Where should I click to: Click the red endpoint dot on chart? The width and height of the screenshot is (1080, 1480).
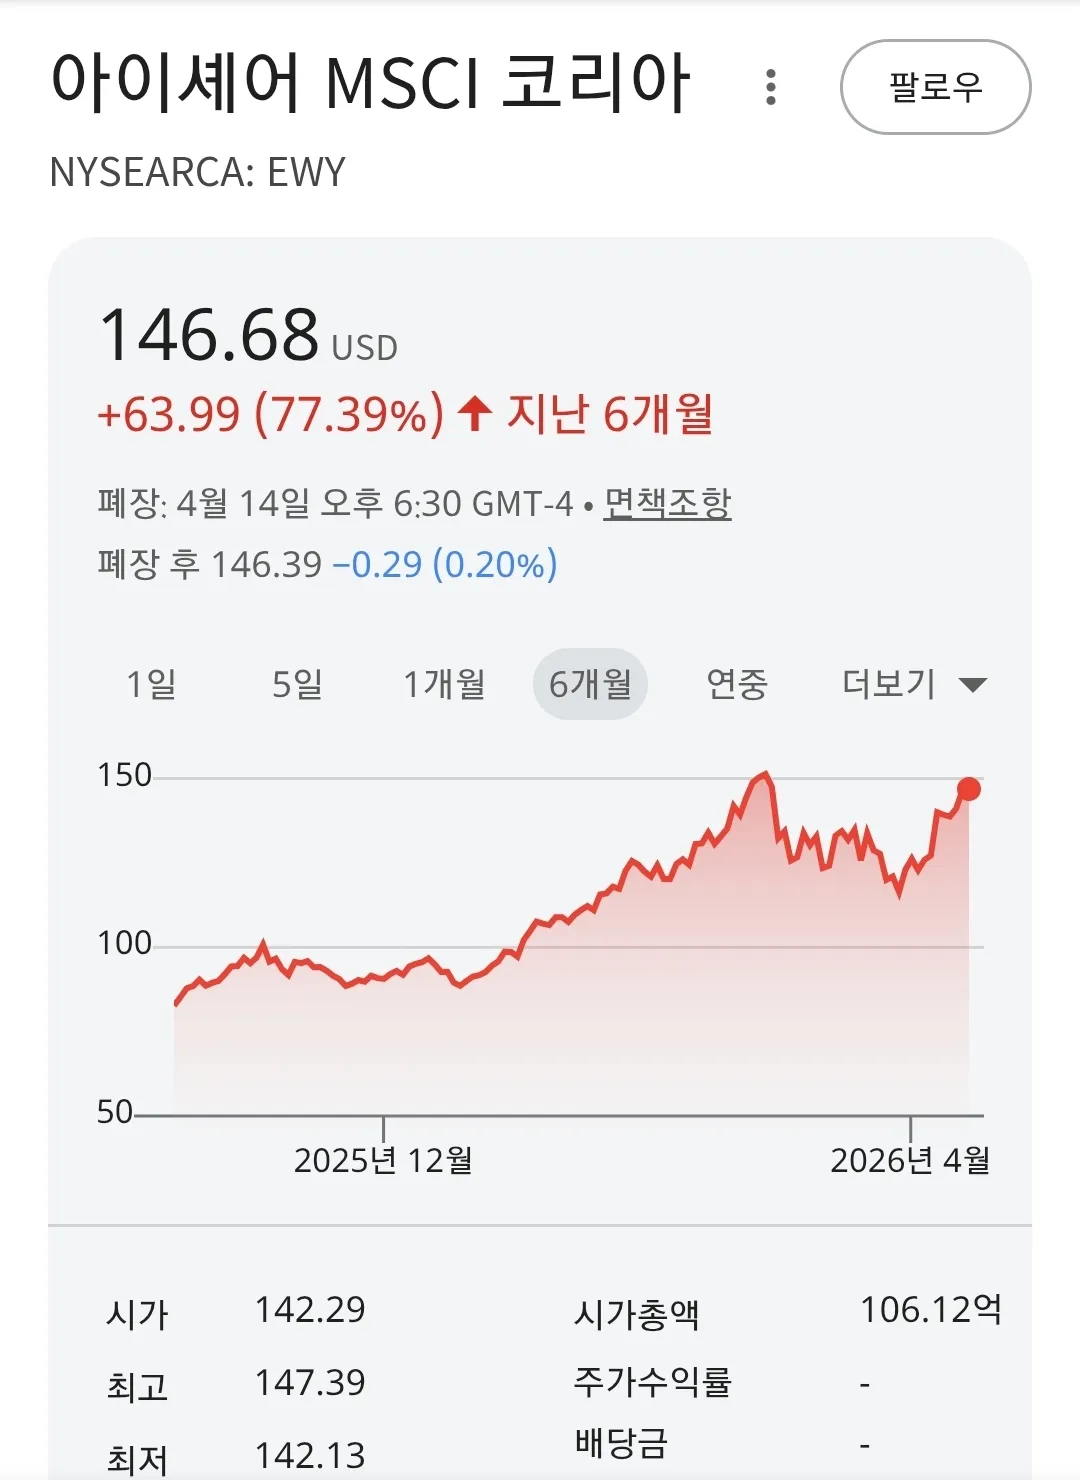coord(968,789)
